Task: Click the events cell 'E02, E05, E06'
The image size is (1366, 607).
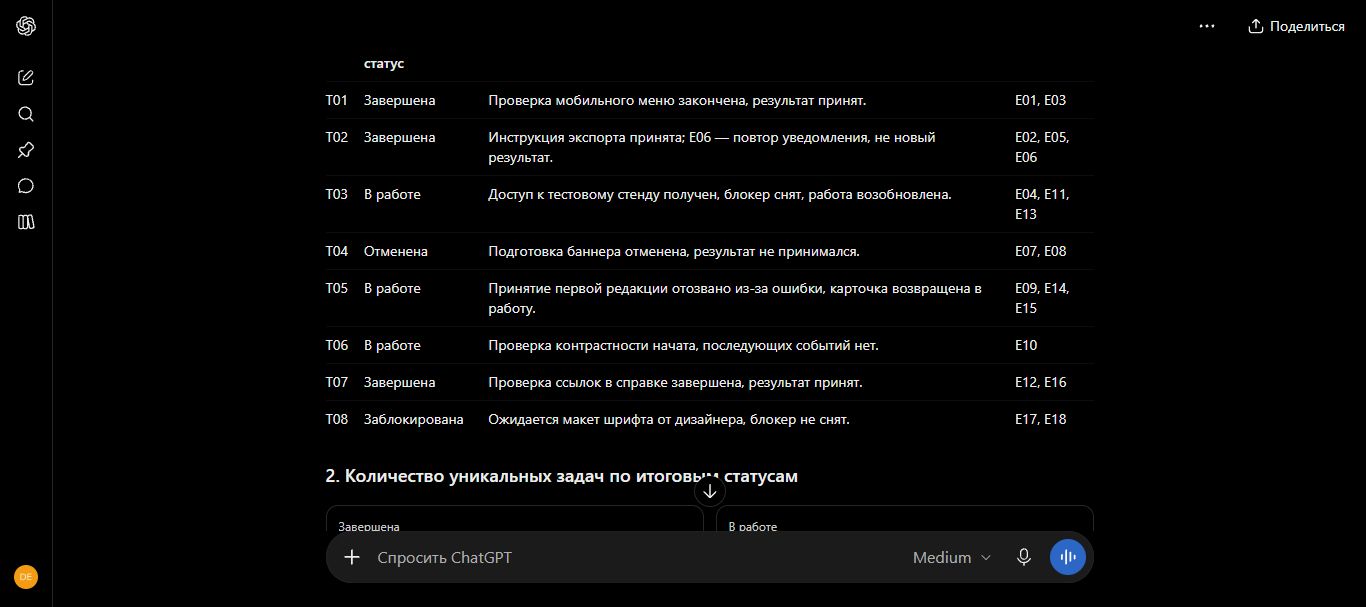Action: [1042, 147]
